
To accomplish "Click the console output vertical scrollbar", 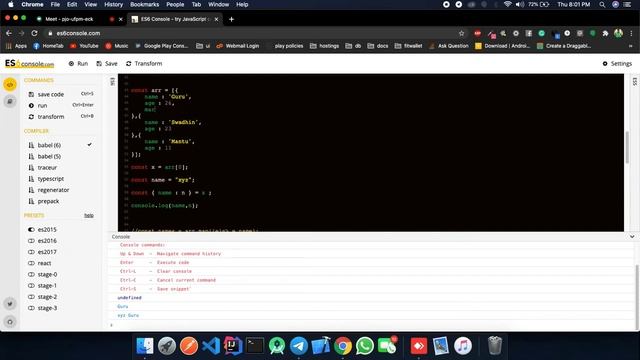I will pos(637,297).
